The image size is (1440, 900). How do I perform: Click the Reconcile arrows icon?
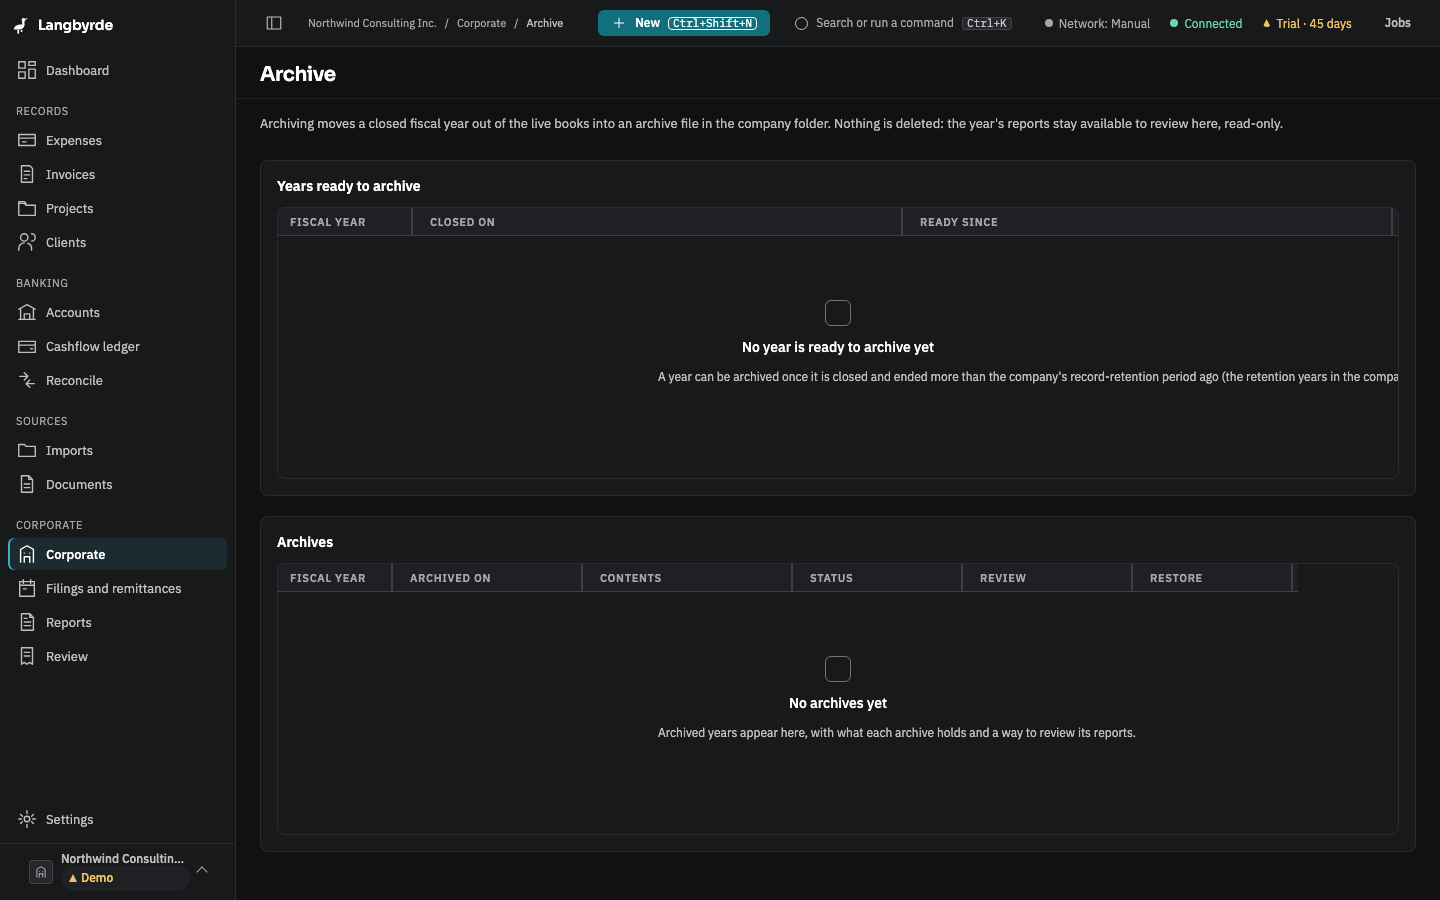point(27,380)
